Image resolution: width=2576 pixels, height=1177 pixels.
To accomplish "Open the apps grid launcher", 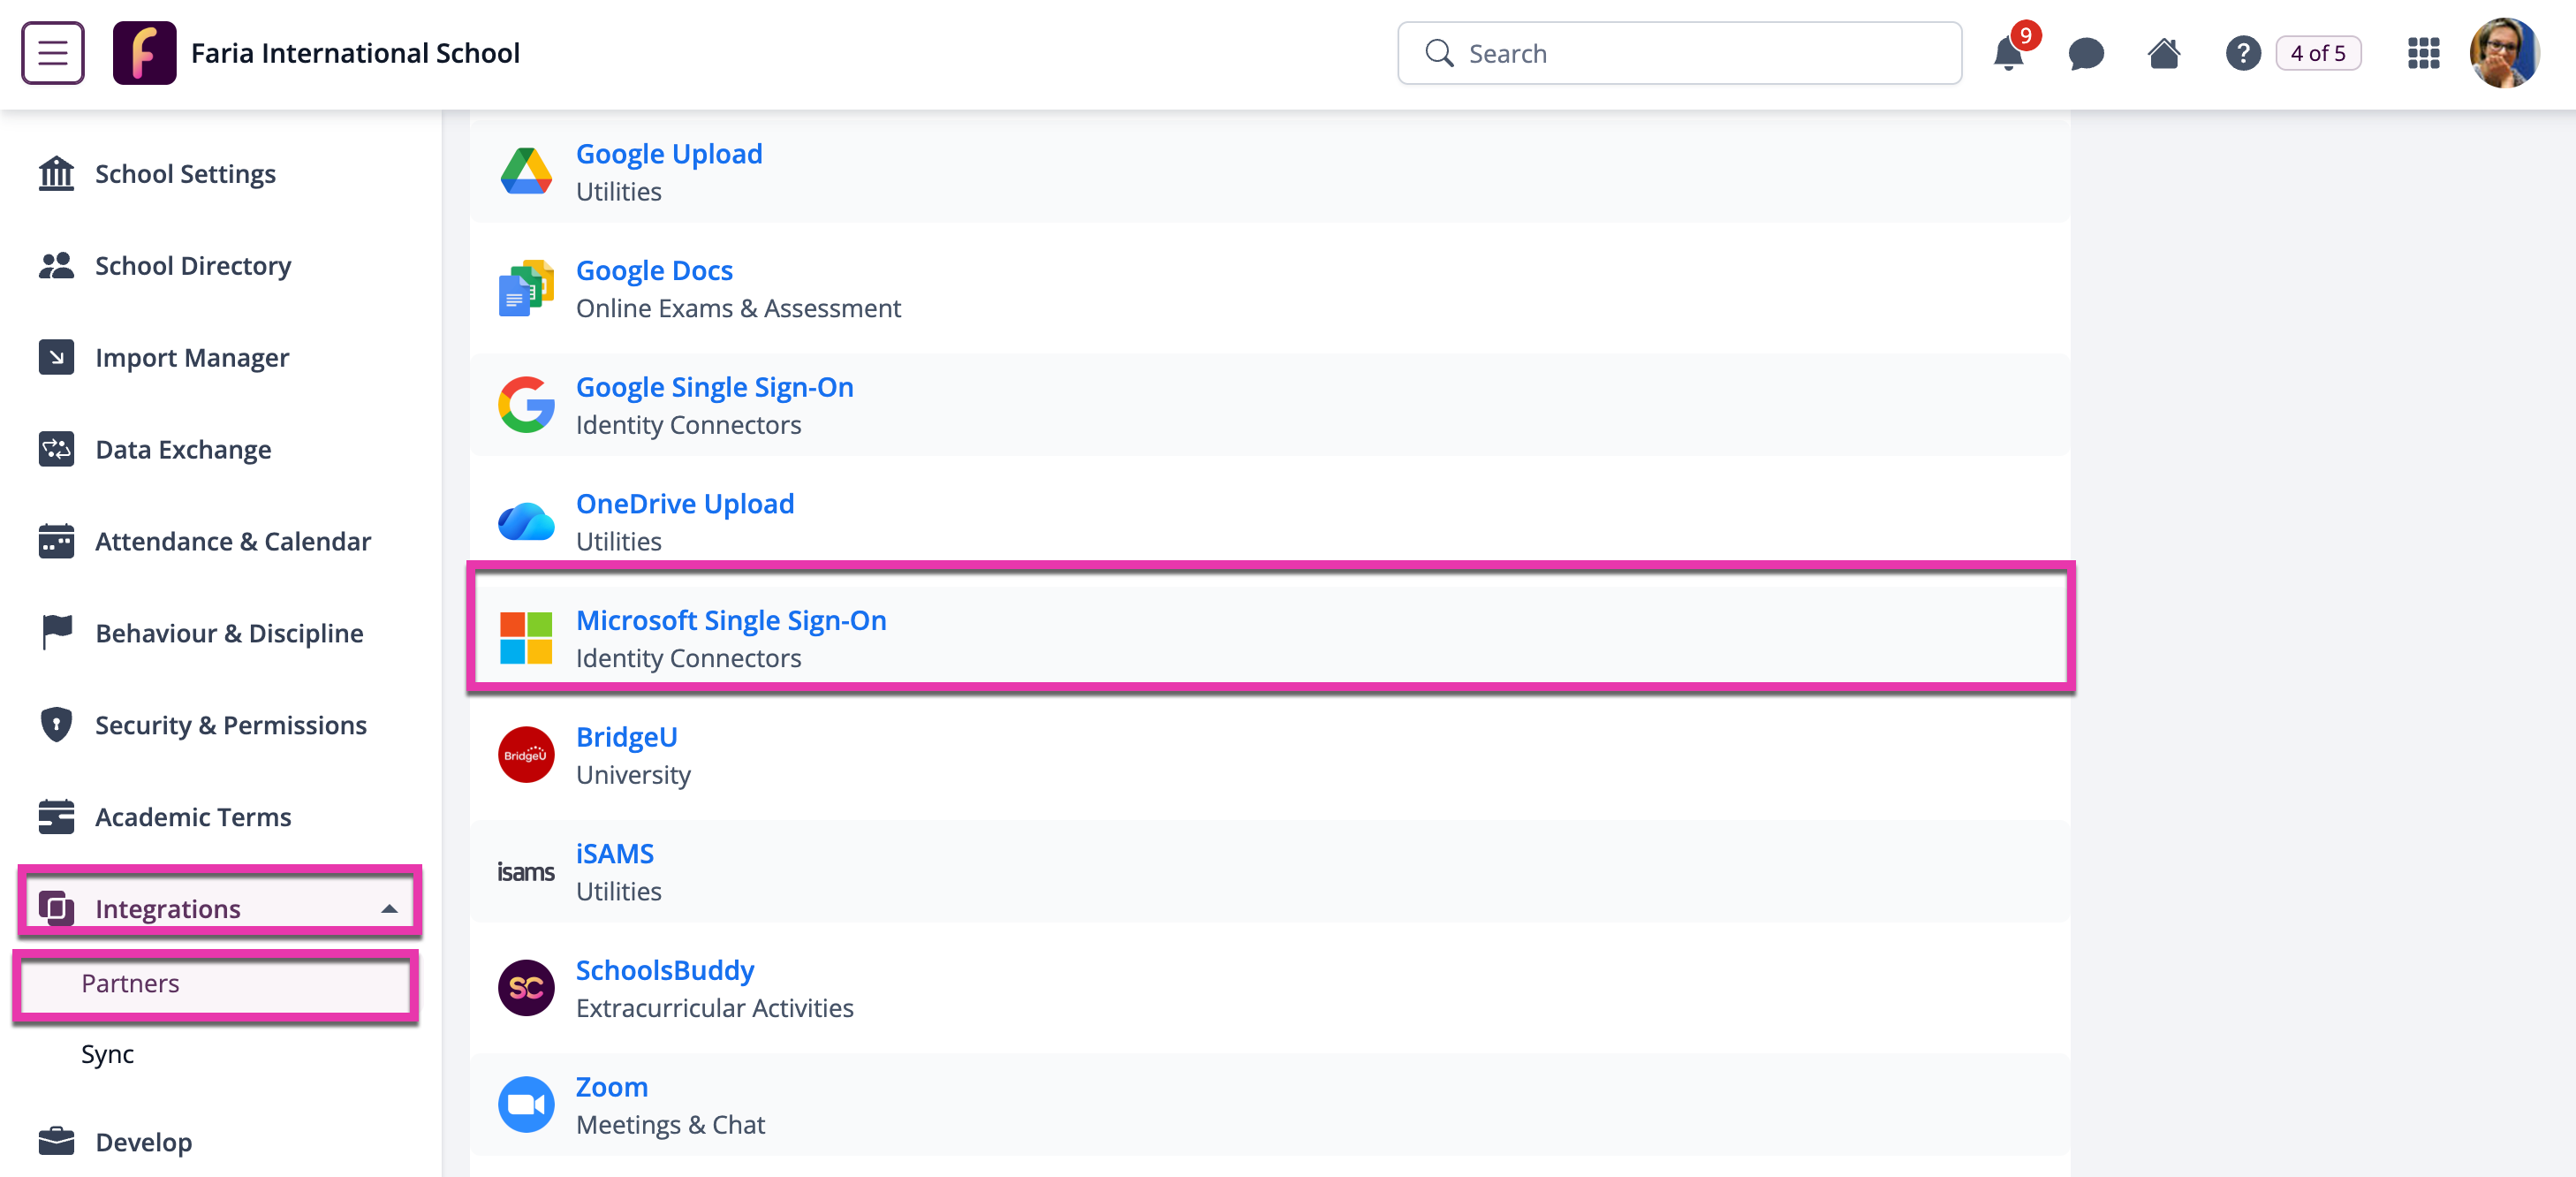I will [2423, 53].
